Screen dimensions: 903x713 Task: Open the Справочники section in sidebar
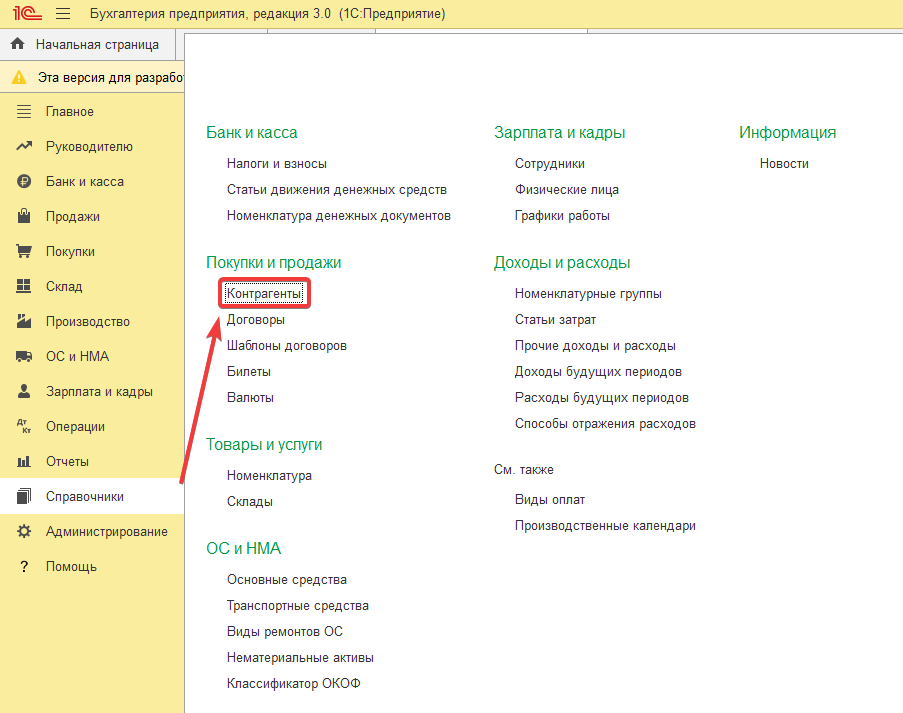point(85,497)
